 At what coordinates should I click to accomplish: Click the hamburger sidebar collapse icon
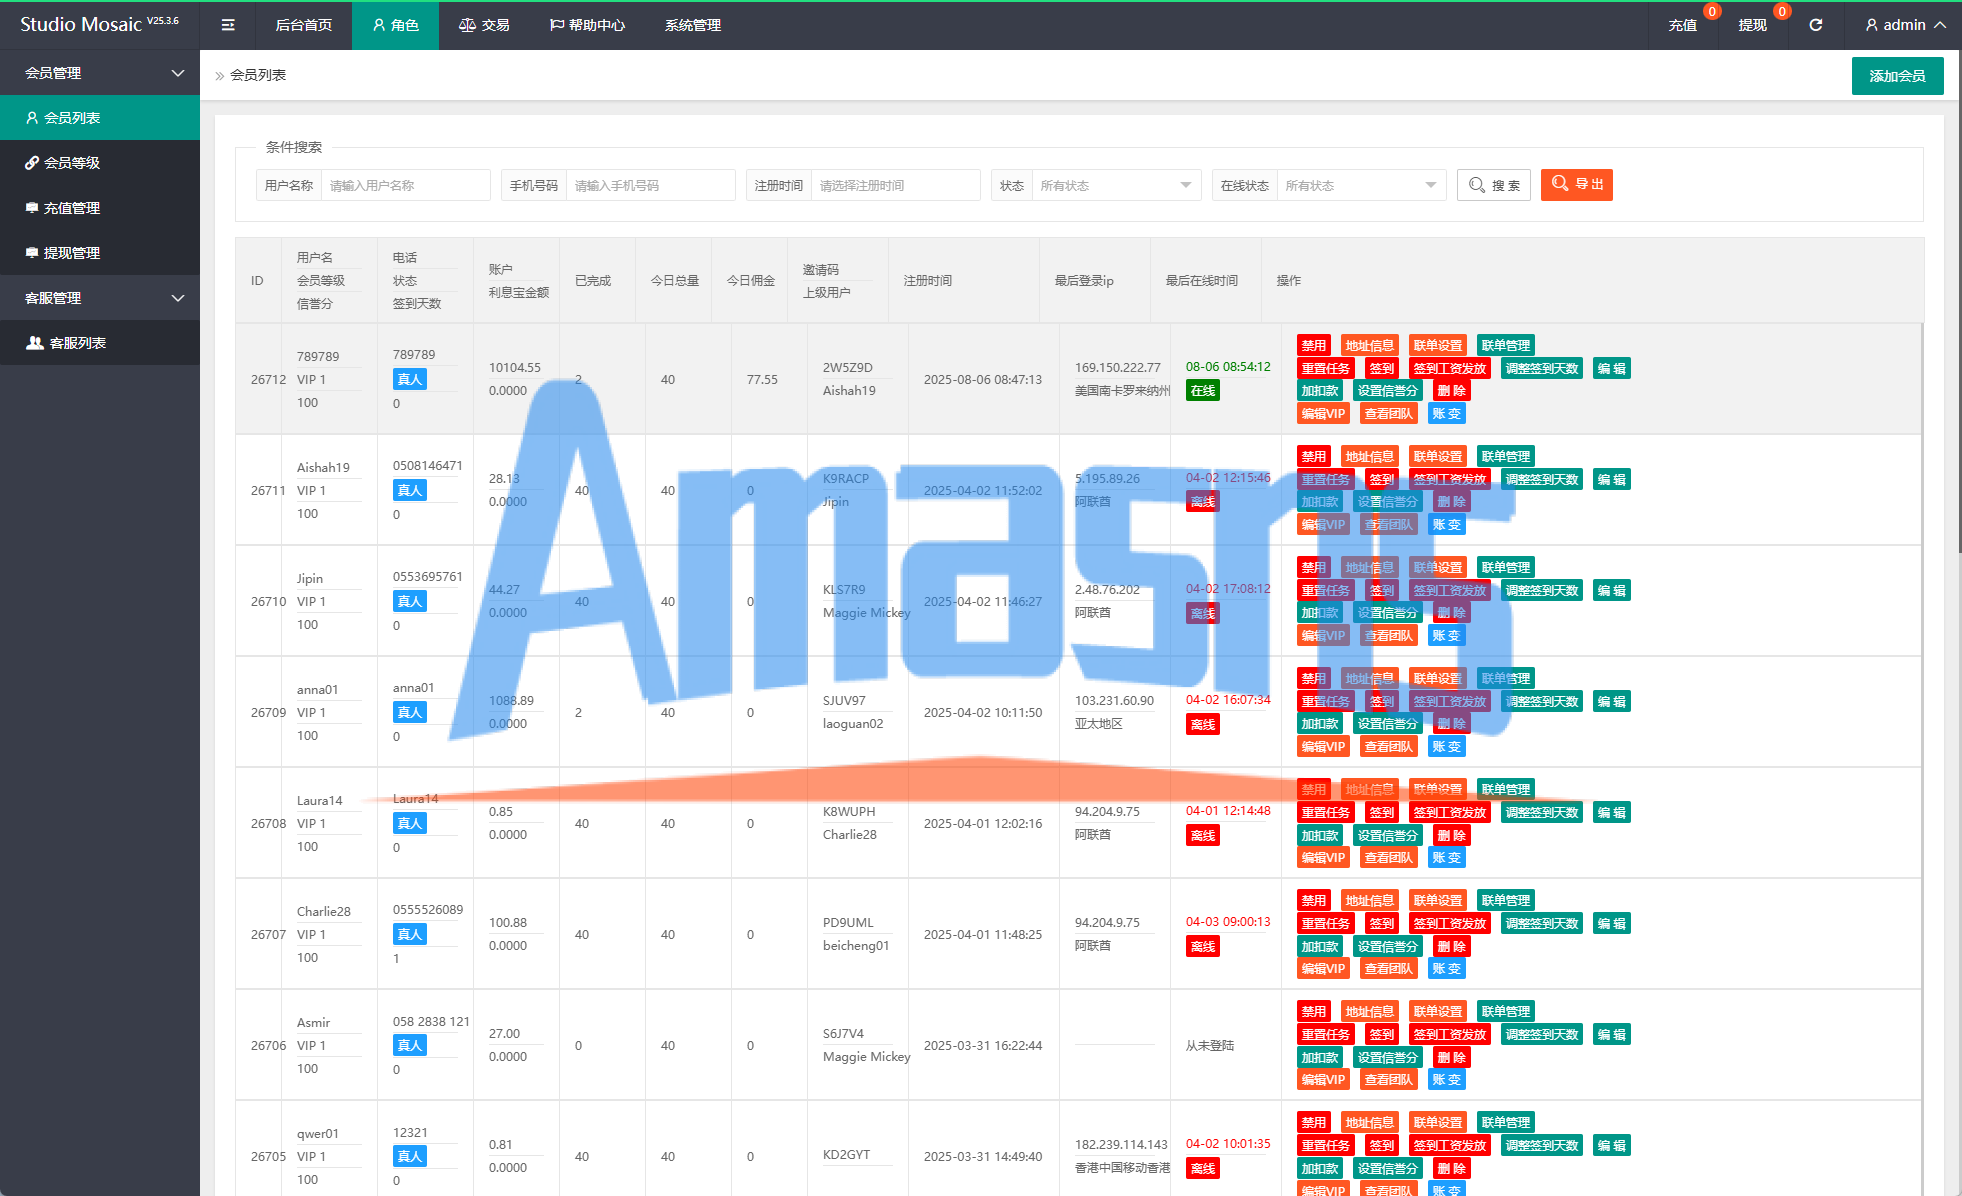(x=228, y=25)
